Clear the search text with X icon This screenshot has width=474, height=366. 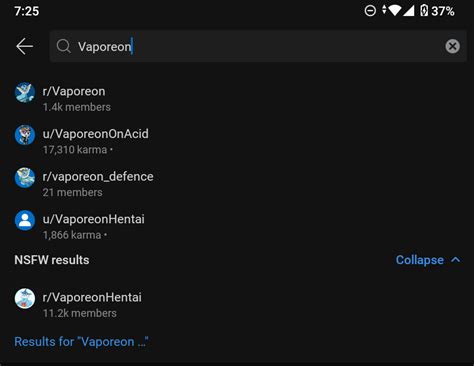point(452,46)
